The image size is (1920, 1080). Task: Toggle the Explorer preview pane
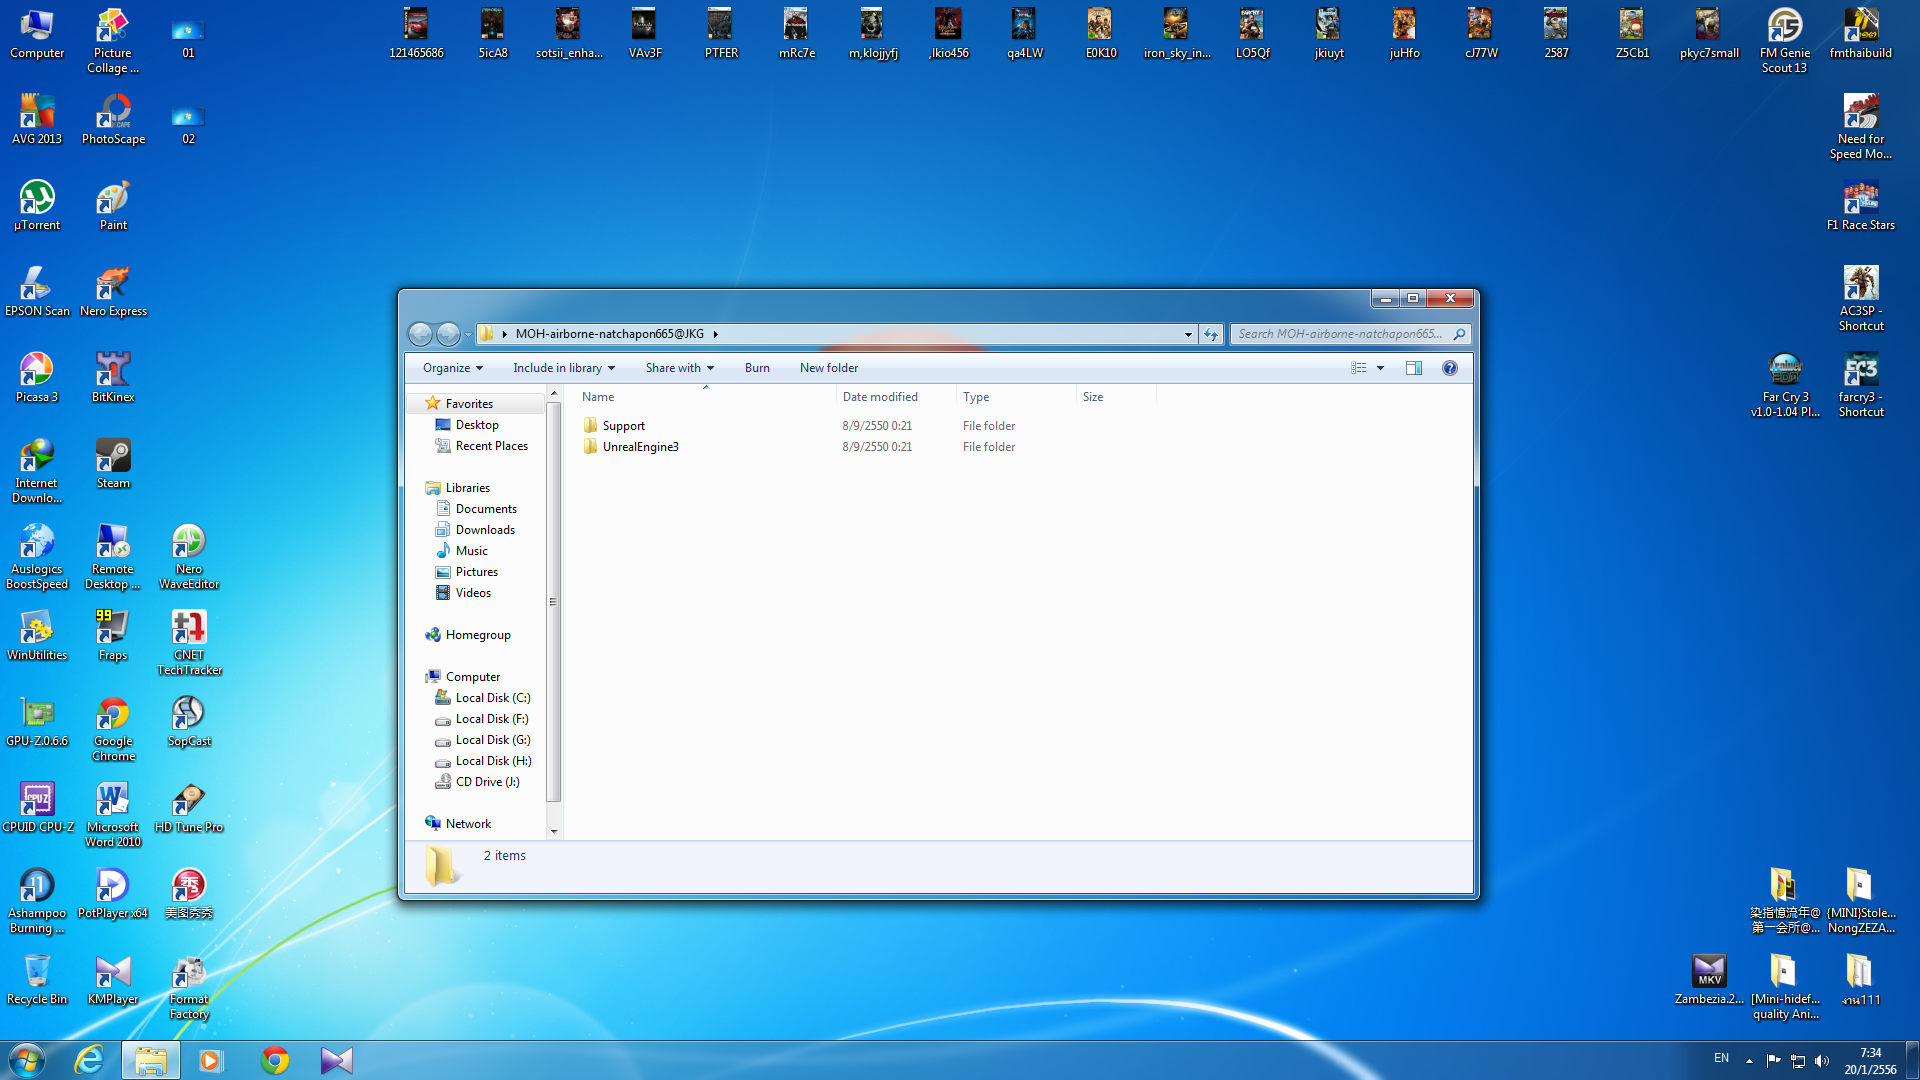[x=1413, y=368]
